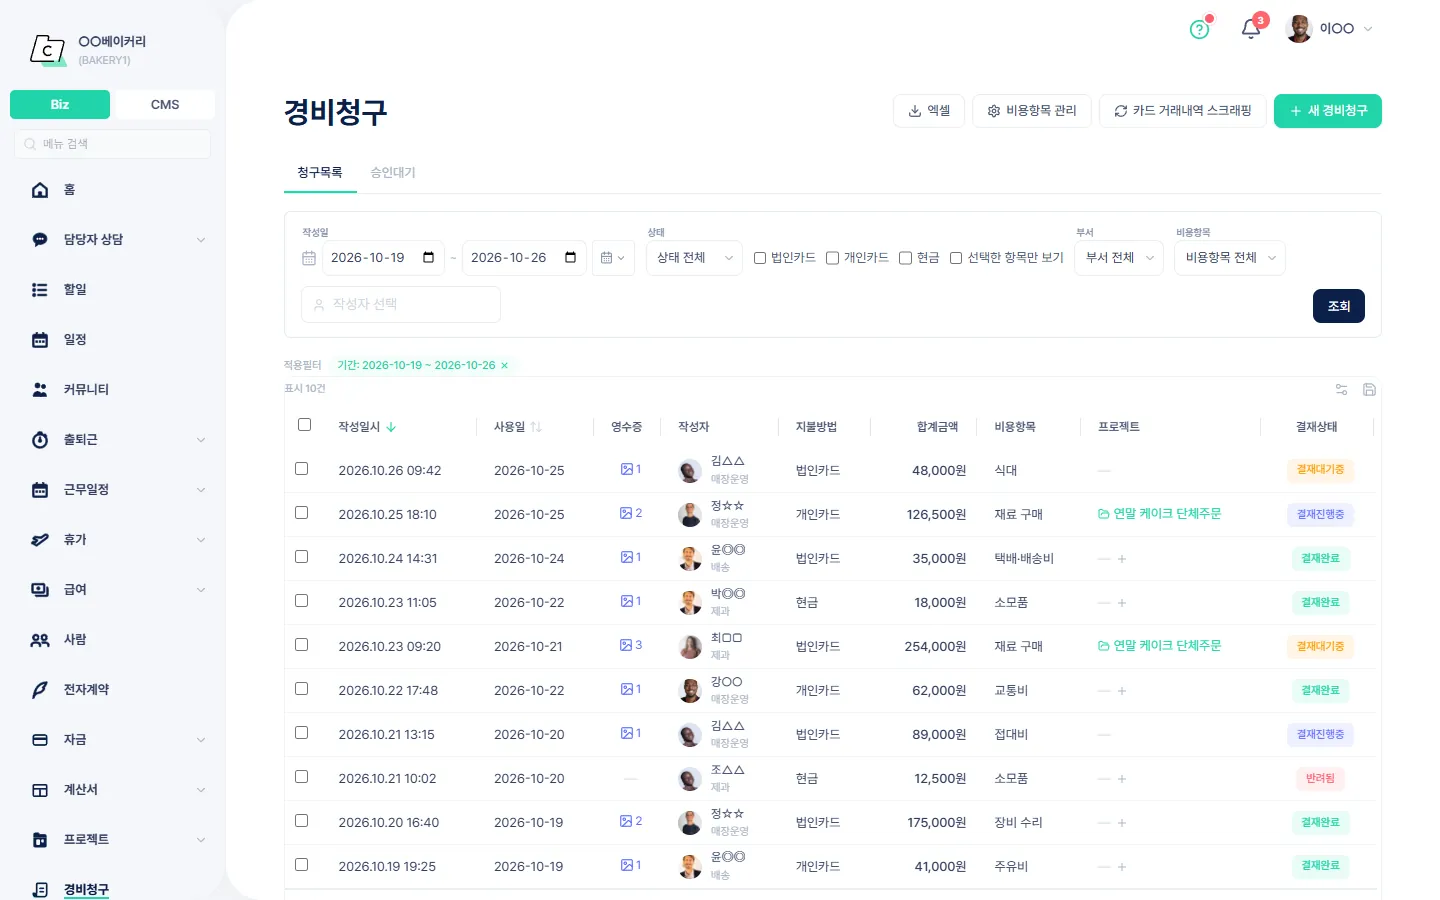Open the notifications bell

point(1250,29)
